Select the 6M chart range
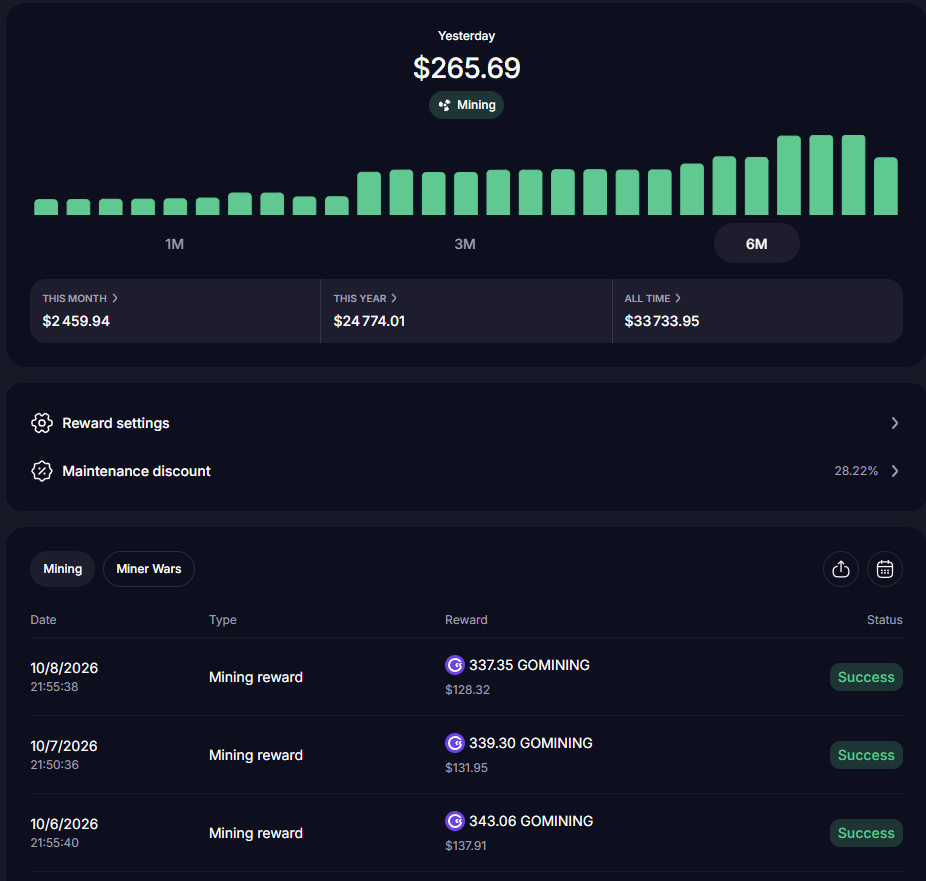The width and height of the screenshot is (926, 881). coord(757,243)
